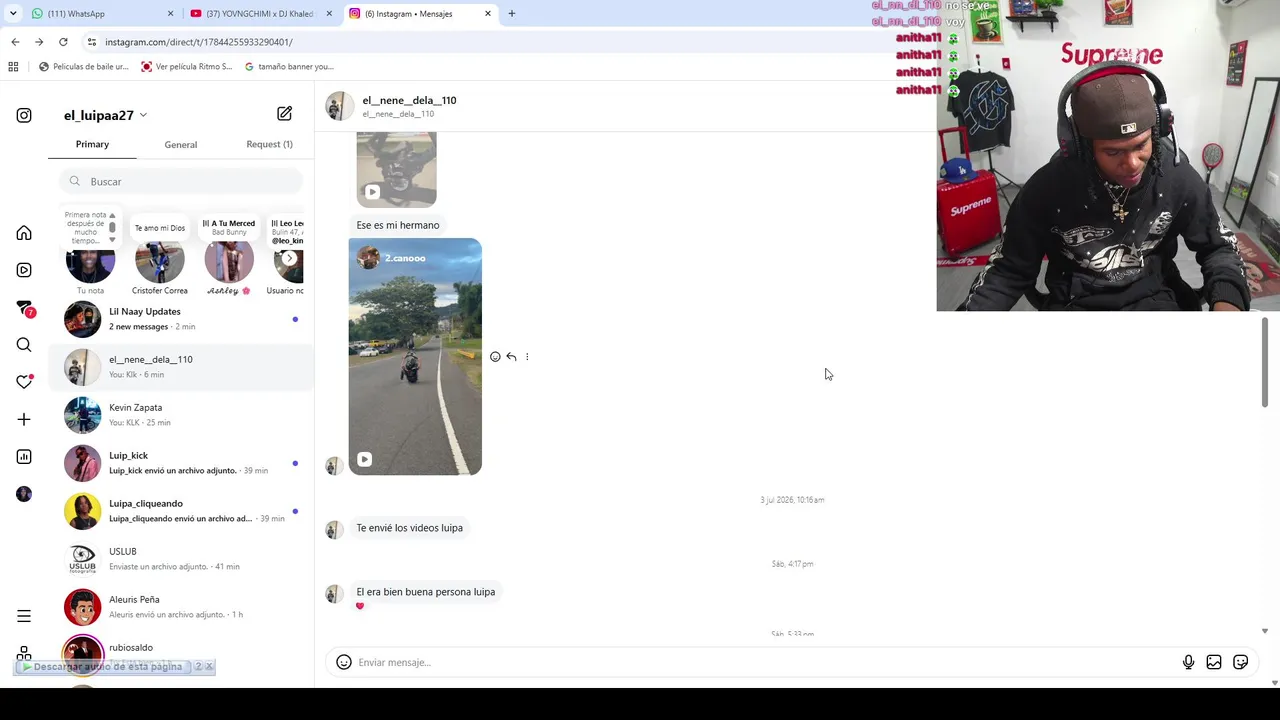Select the Instagram Mensajes browser tab
Image resolution: width=1280 pixels, height=720 pixels.
coord(420,14)
